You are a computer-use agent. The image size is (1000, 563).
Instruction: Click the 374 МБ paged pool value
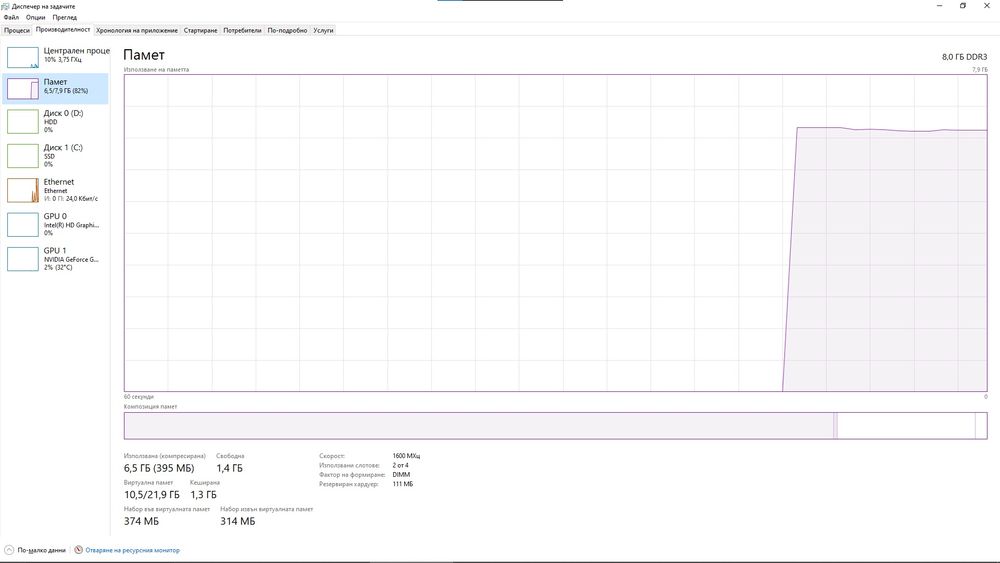[x=142, y=521]
